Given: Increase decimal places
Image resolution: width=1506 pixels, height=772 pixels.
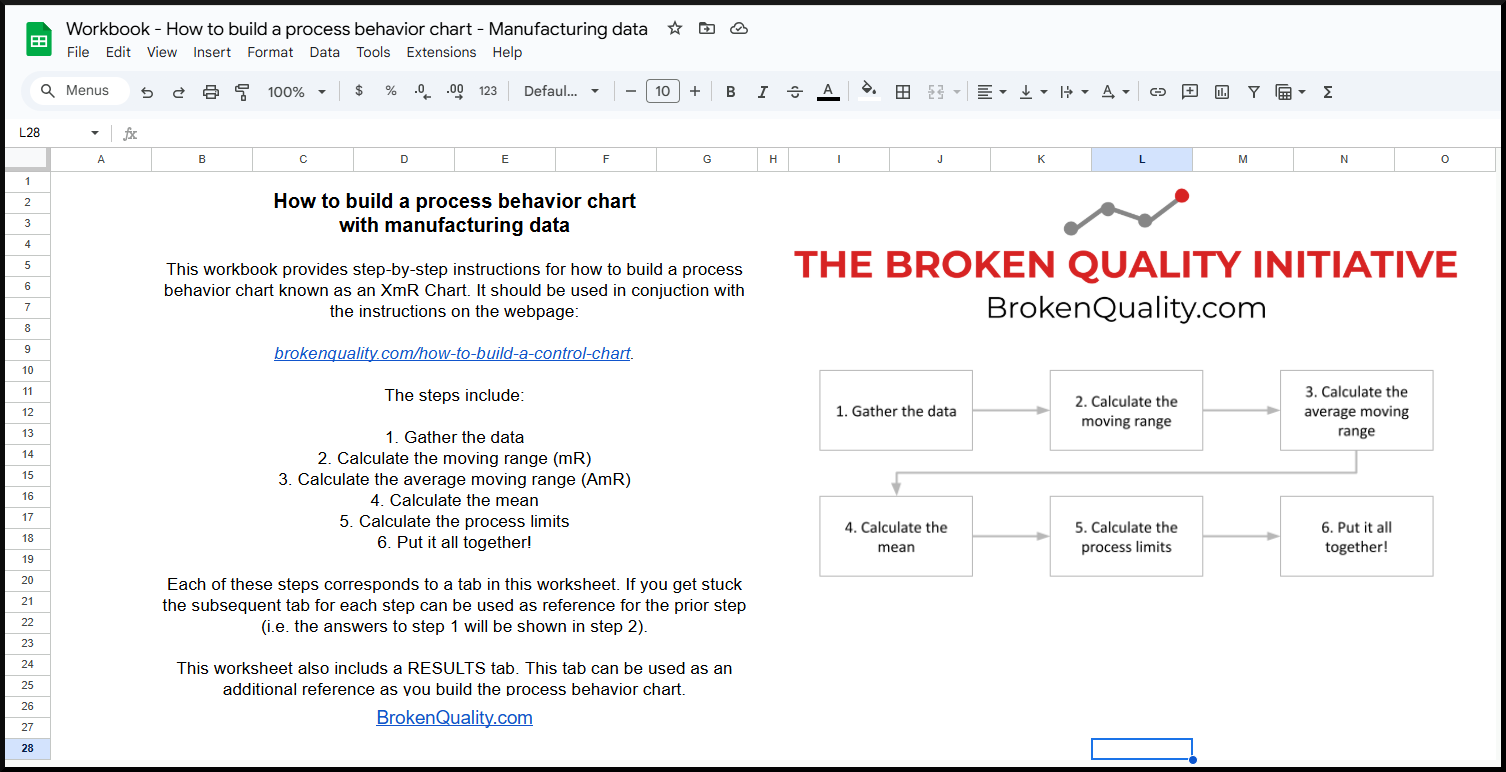Looking at the screenshot, I should (455, 91).
